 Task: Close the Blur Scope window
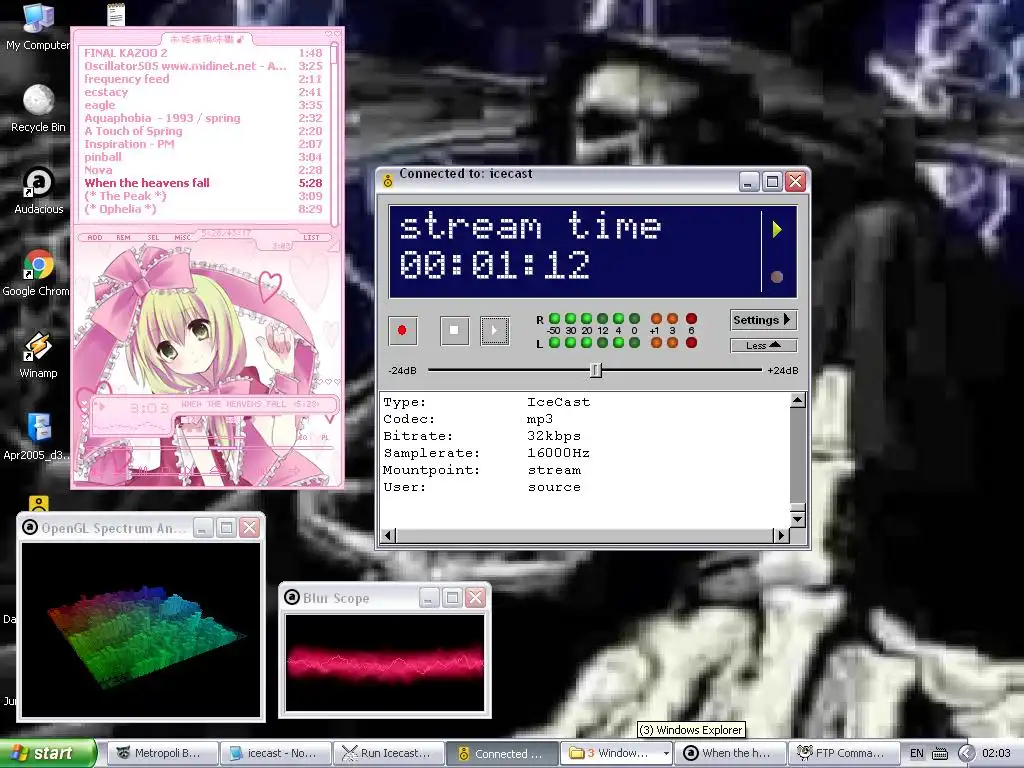pyautogui.click(x=476, y=598)
